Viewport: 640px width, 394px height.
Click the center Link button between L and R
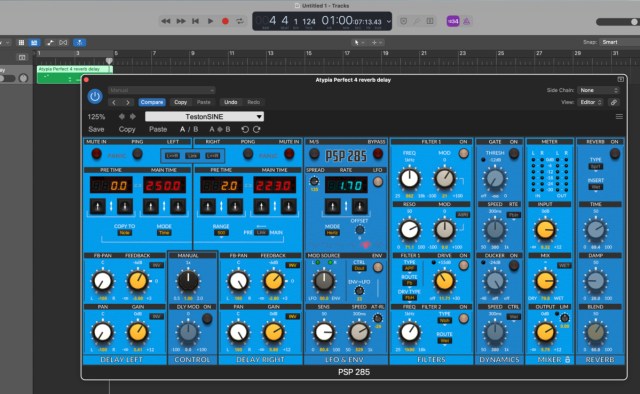pyautogui.click(x=192, y=156)
